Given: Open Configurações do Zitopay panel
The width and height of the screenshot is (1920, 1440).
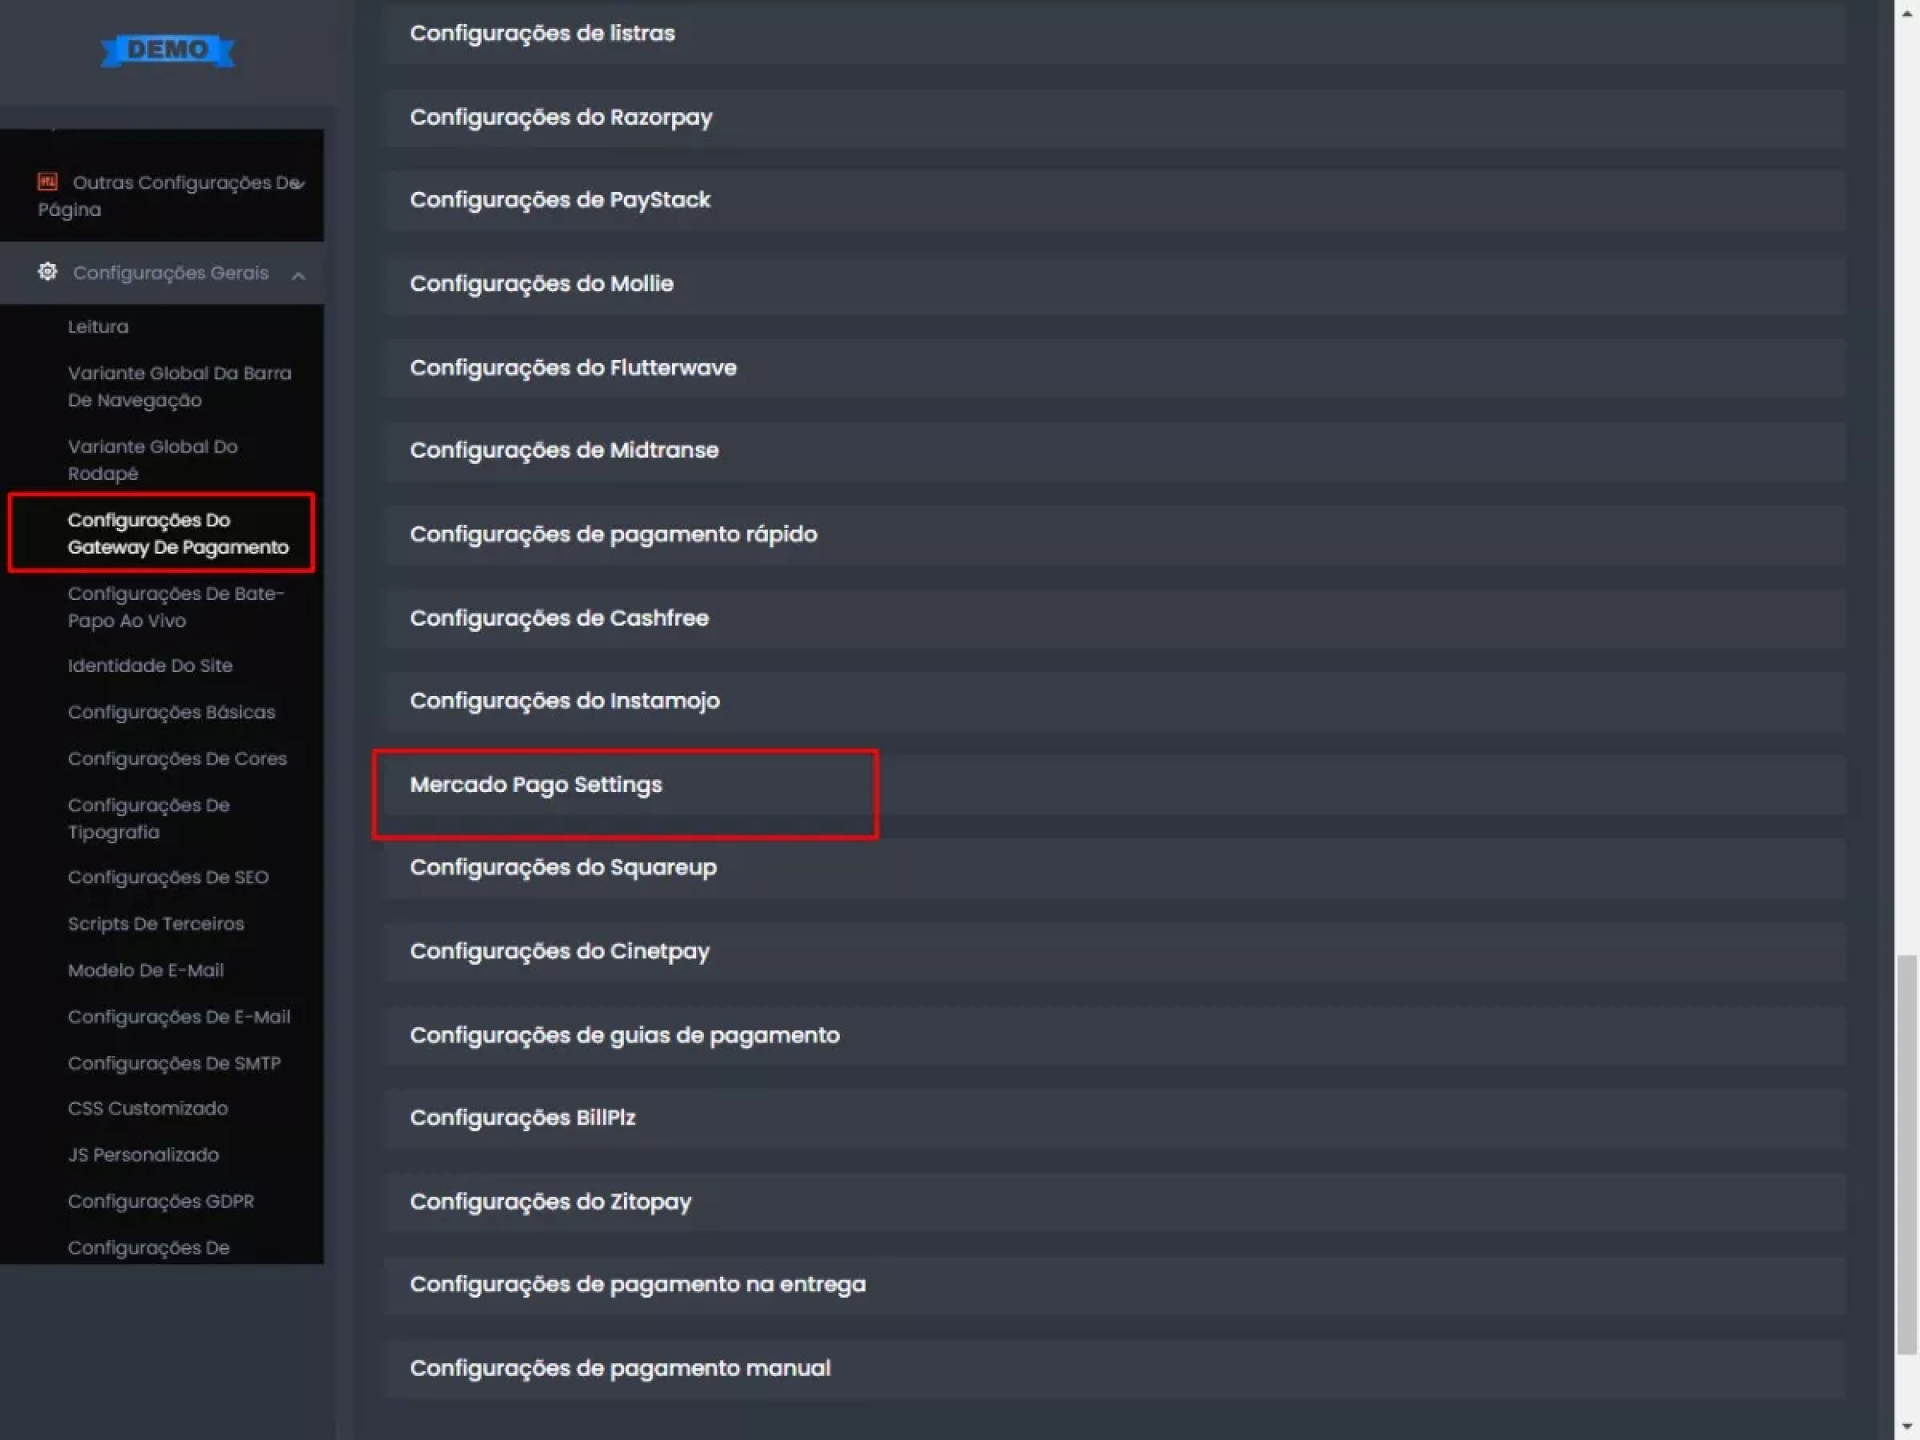Looking at the screenshot, I should point(550,1202).
